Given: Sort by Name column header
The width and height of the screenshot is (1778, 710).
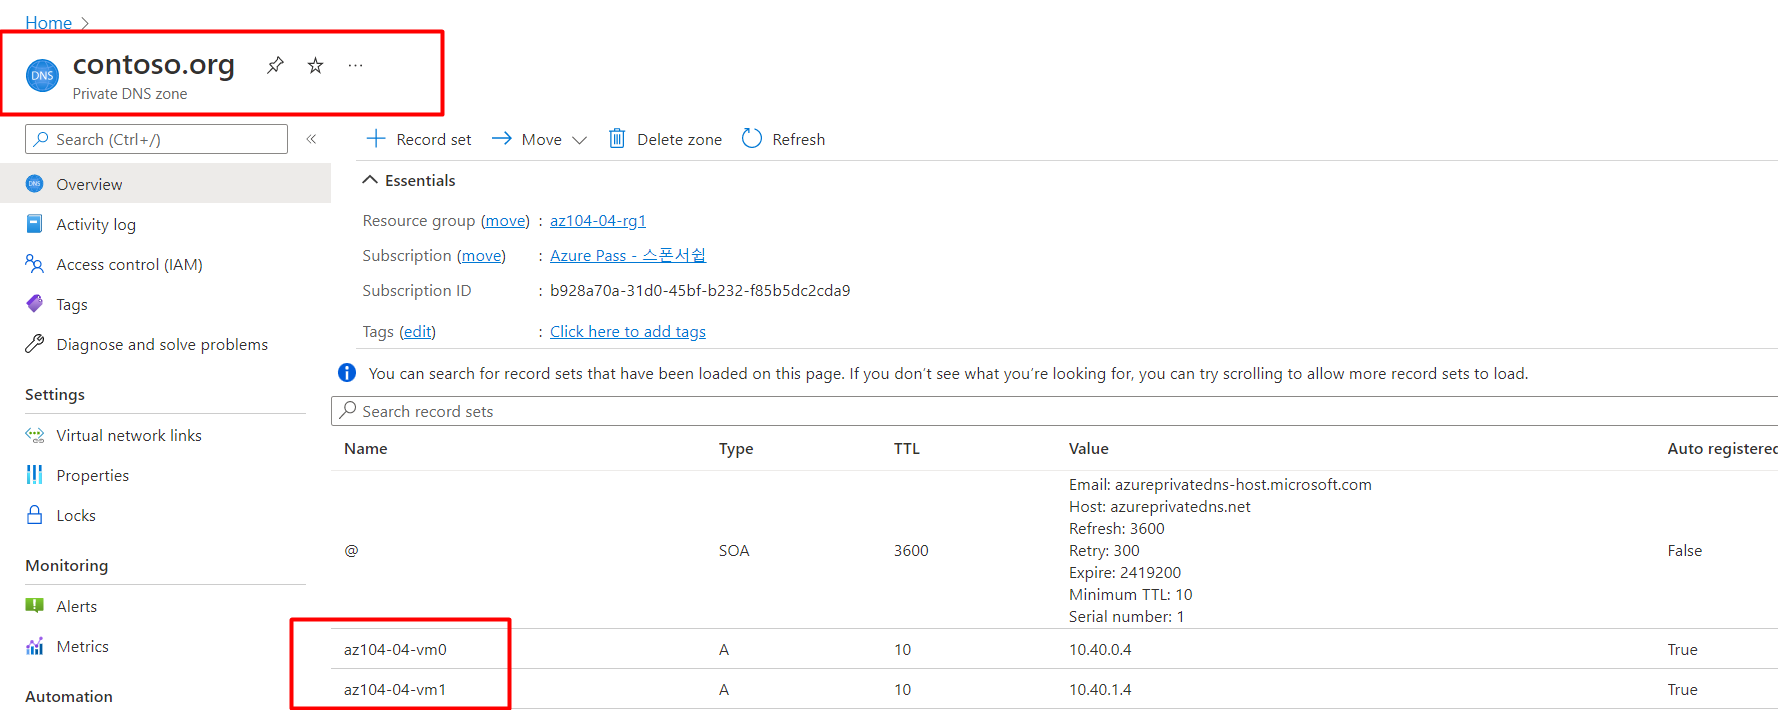Looking at the screenshot, I should [366, 448].
